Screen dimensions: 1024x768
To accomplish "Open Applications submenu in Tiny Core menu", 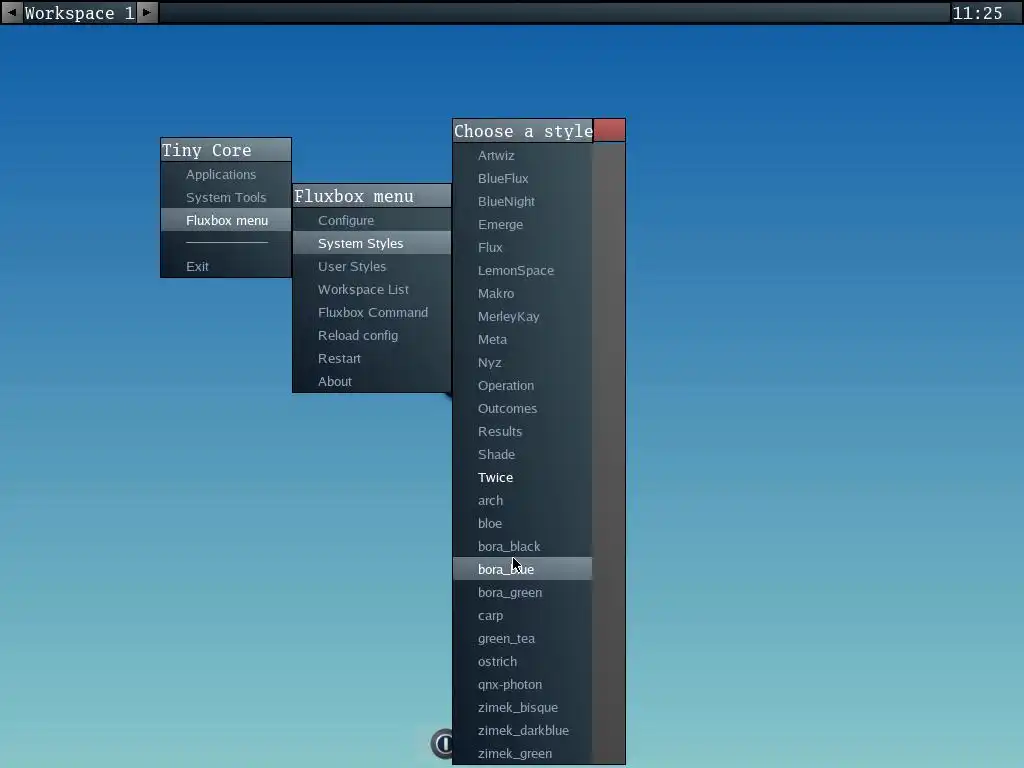I will coord(226,174).
